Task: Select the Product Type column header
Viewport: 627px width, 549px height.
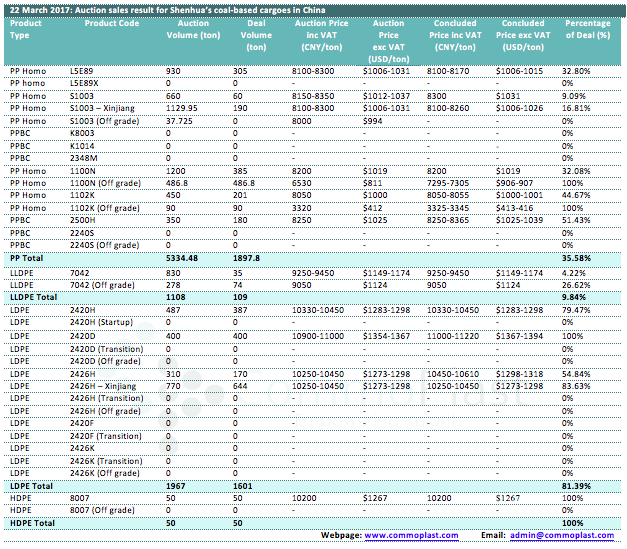Action: (x=26, y=28)
